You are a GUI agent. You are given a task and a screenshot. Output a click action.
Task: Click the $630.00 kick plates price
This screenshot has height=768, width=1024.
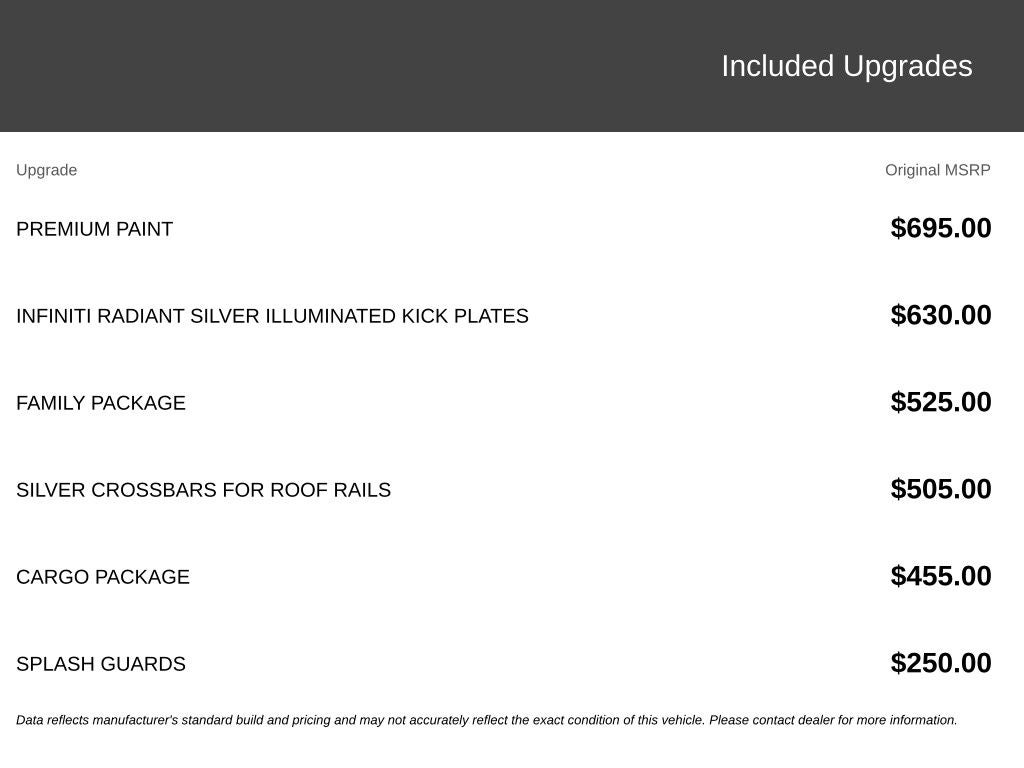940,315
